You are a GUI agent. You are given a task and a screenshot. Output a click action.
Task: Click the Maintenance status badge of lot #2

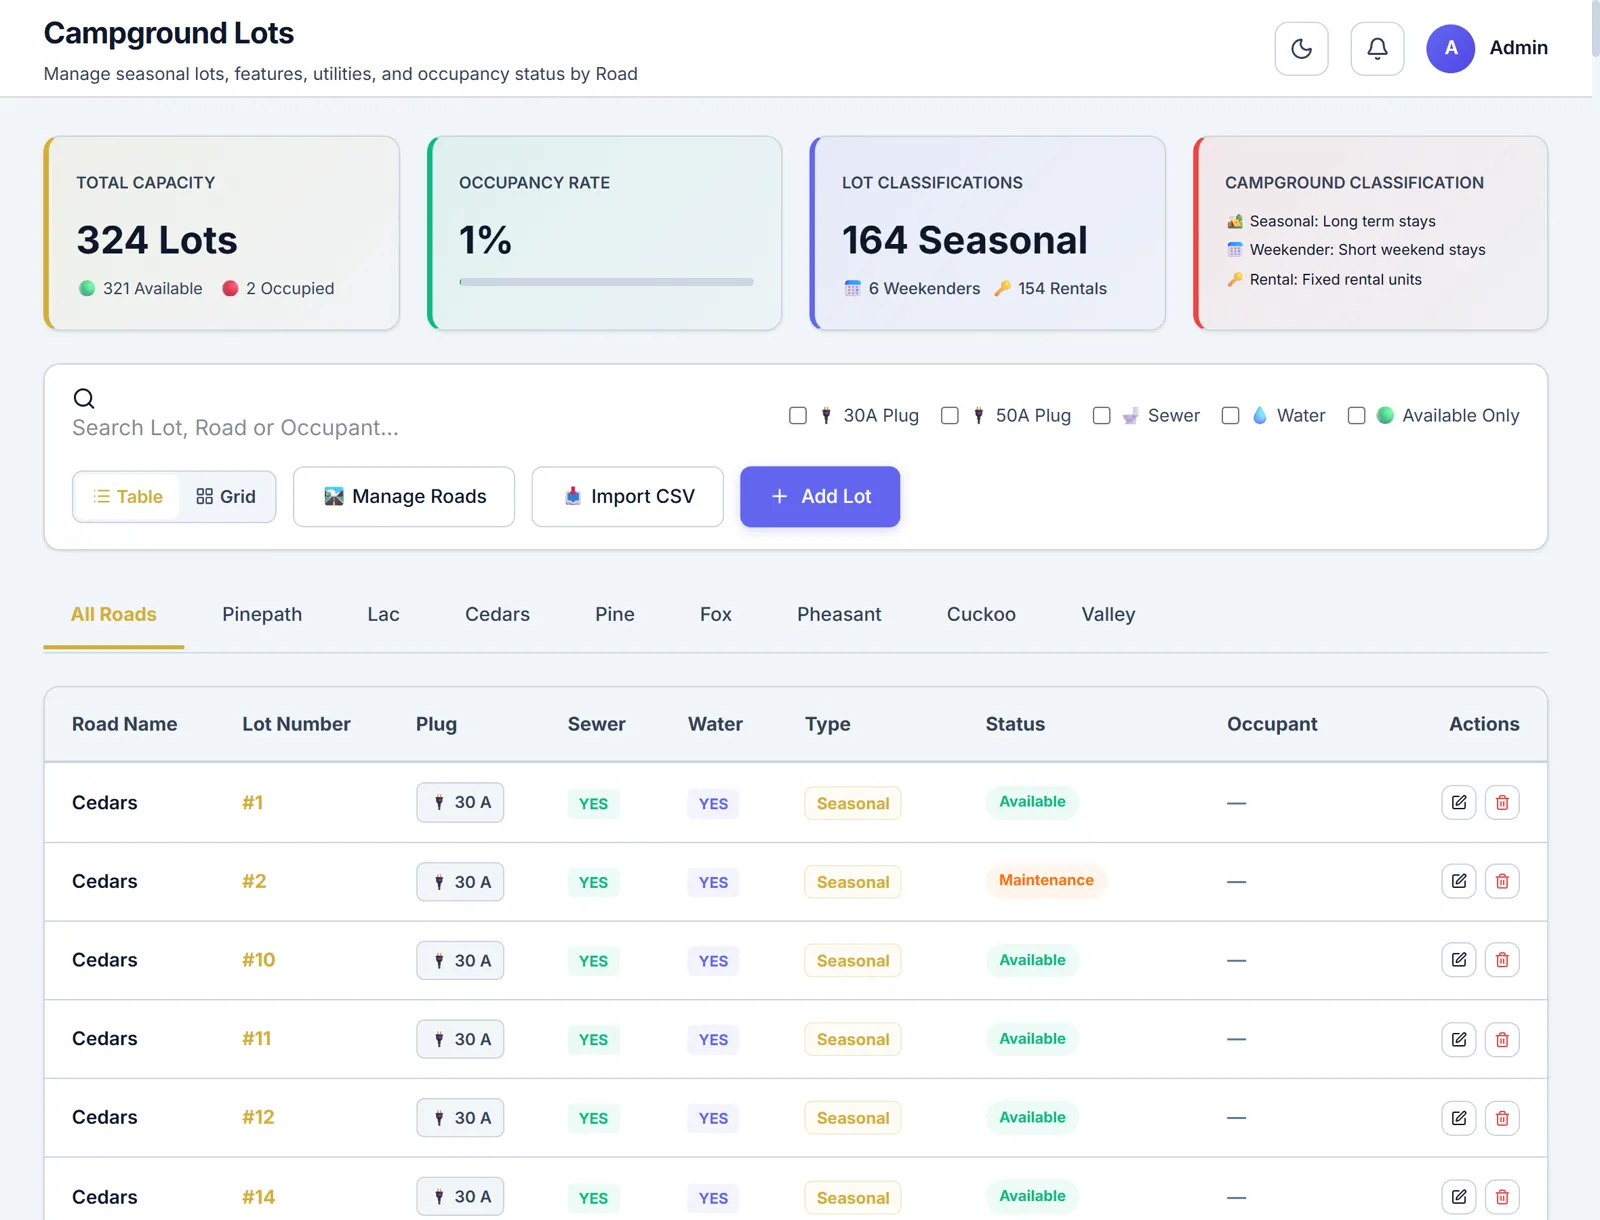coord(1046,880)
